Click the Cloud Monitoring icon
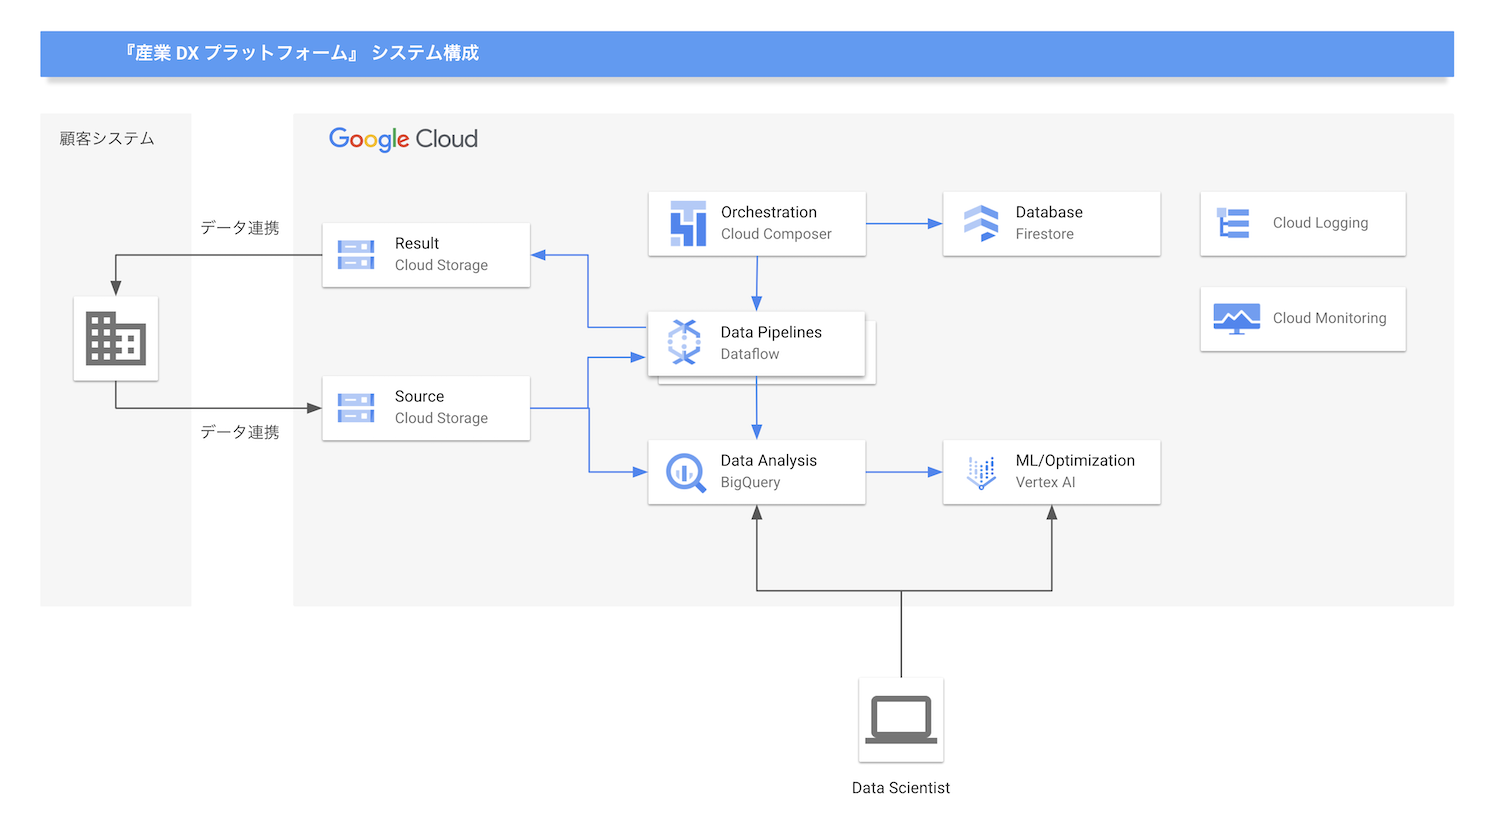This screenshot has width=1500, height=830. coord(1236,319)
